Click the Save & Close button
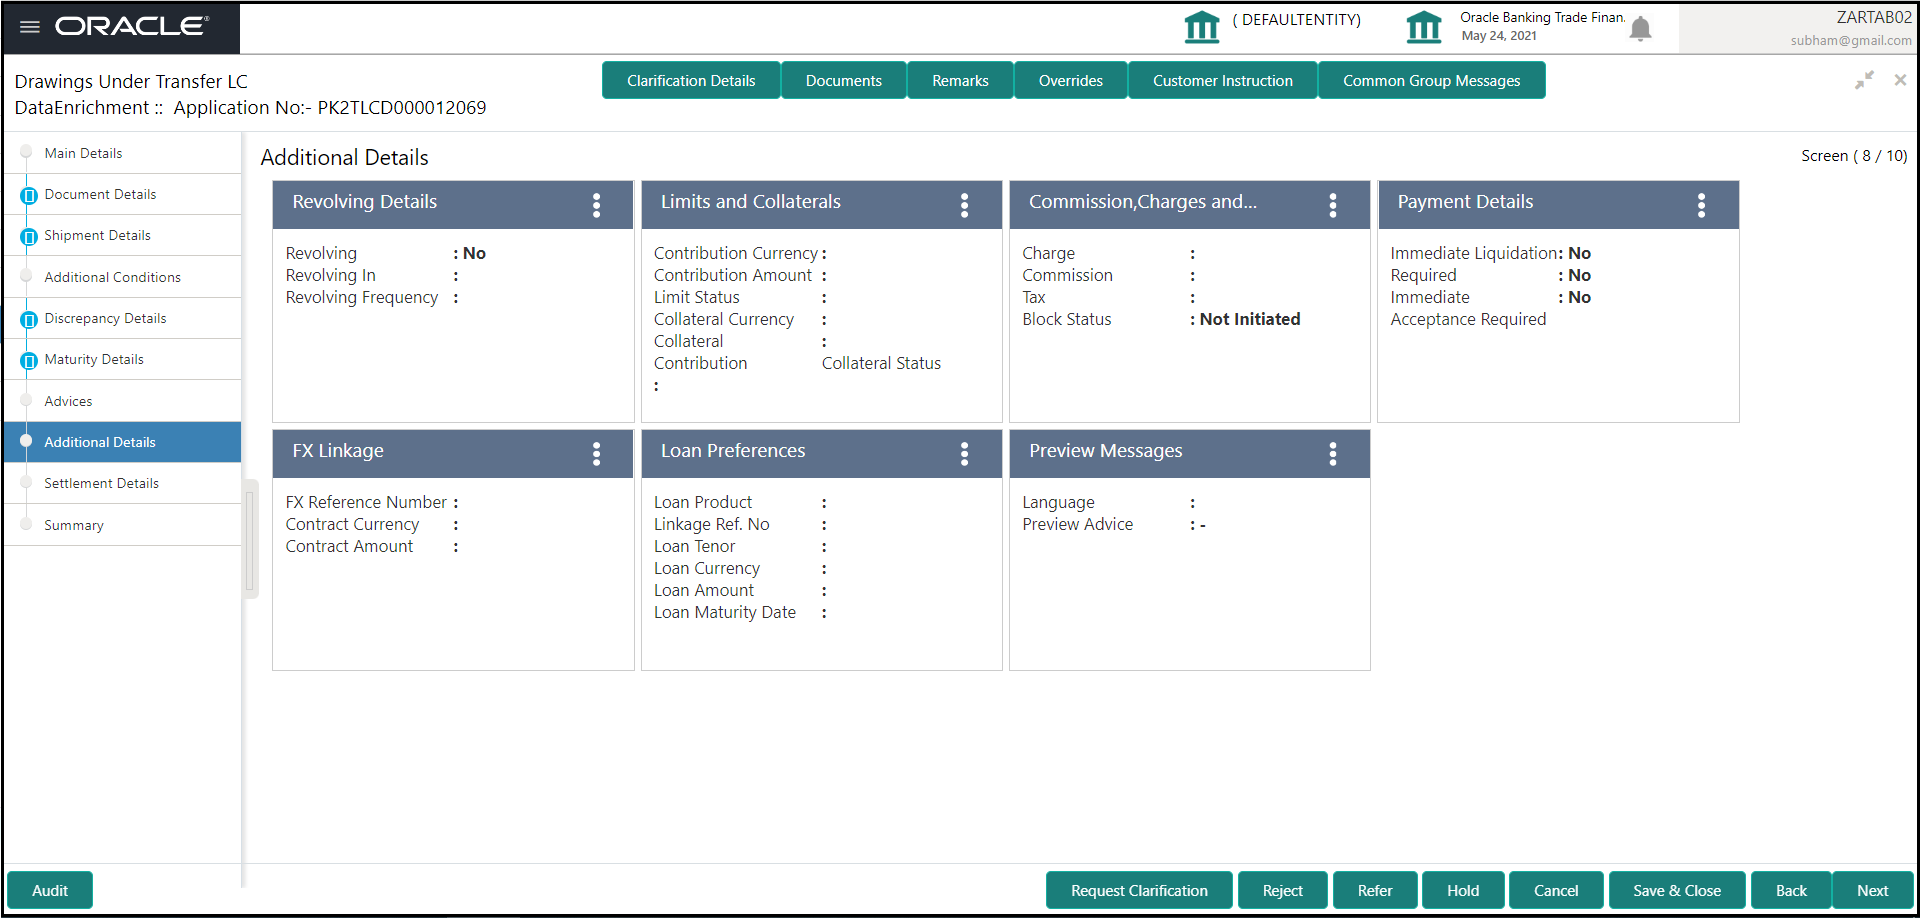 point(1677,890)
